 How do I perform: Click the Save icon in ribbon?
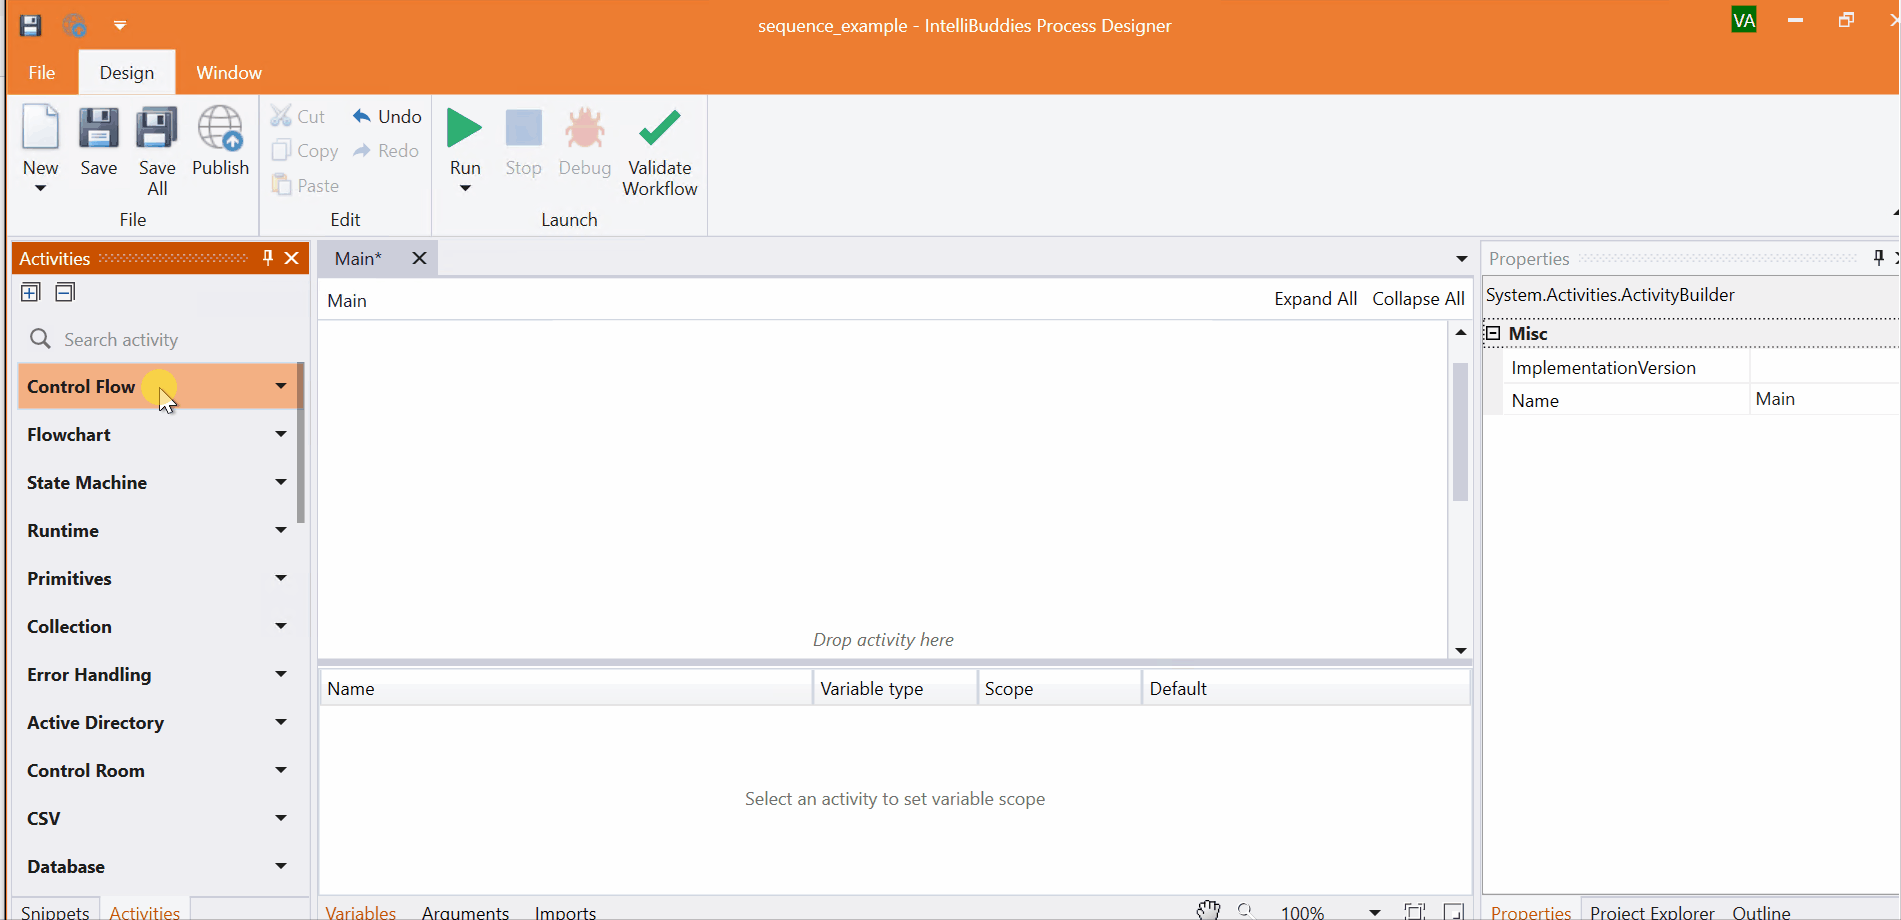99,128
